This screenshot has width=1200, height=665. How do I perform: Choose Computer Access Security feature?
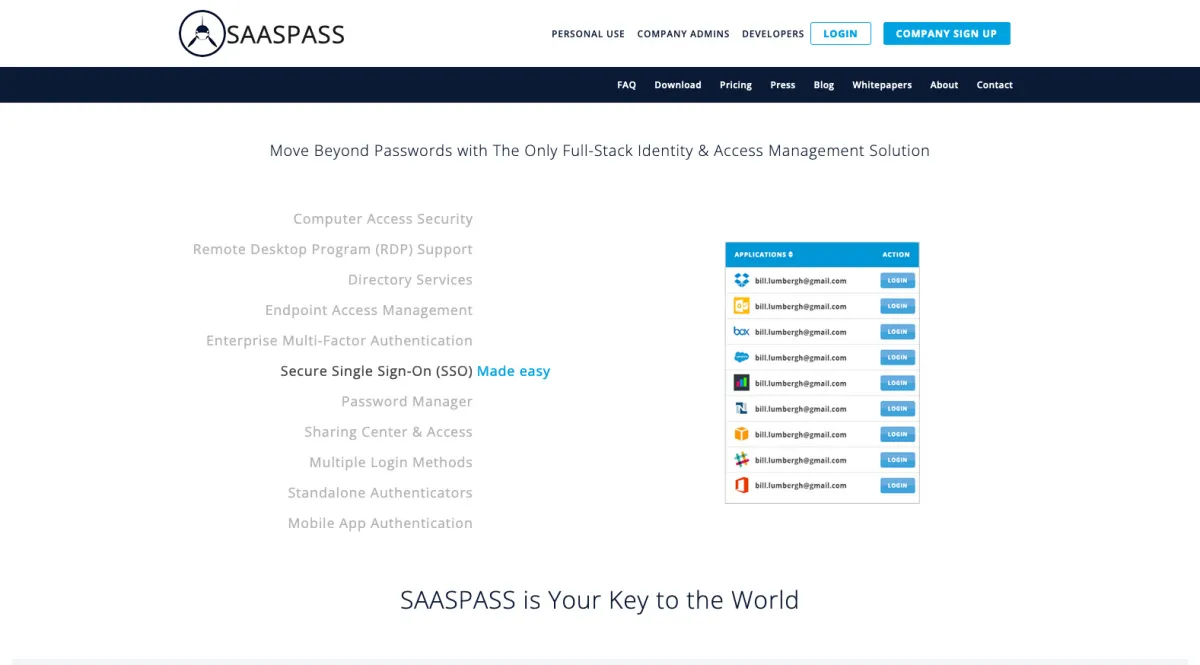[x=382, y=219]
